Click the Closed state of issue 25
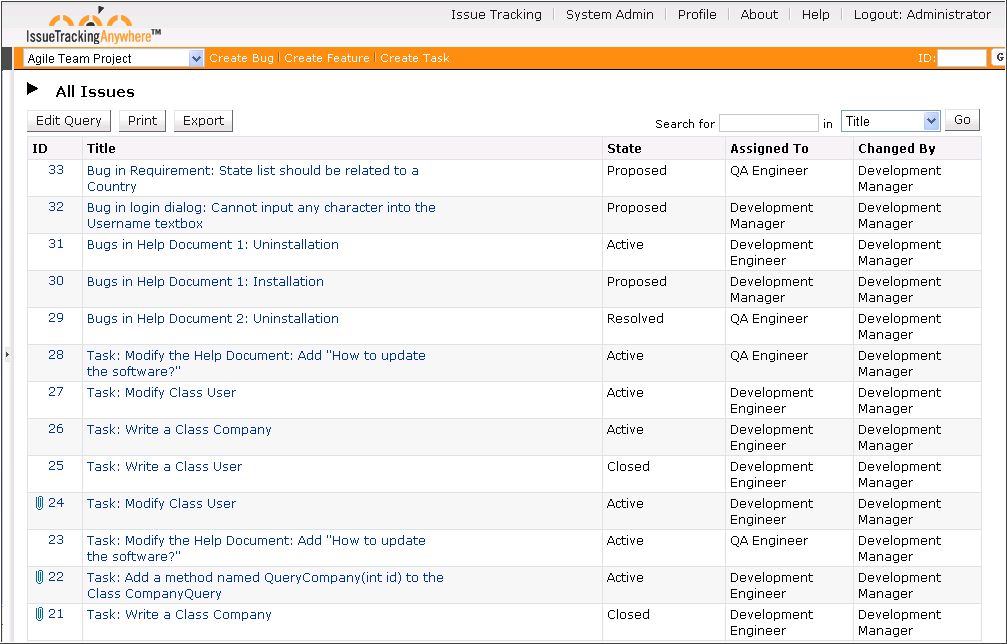1007x644 pixels. click(628, 466)
